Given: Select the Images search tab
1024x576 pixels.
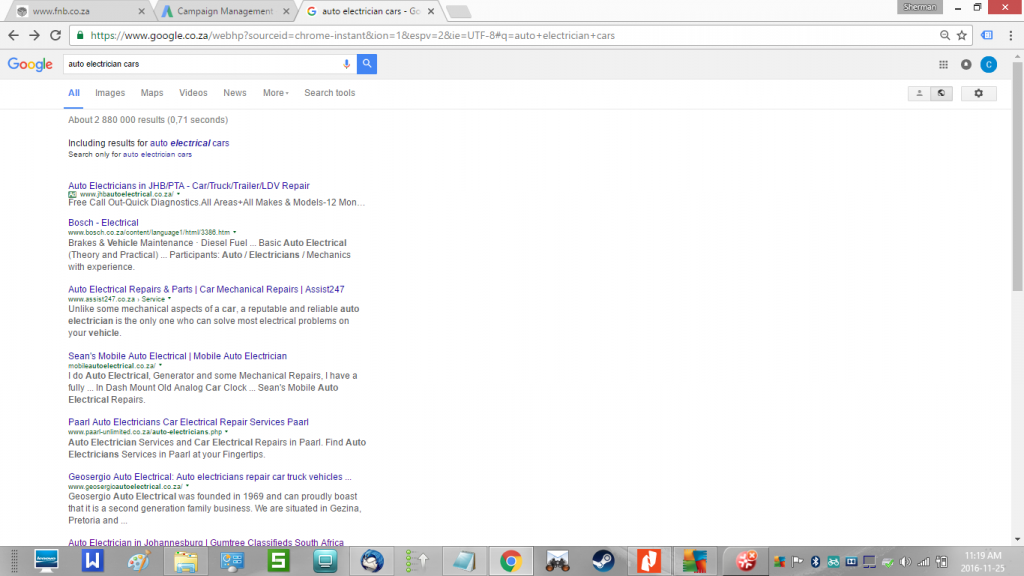Looking at the screenshot, I should [110, 93].
